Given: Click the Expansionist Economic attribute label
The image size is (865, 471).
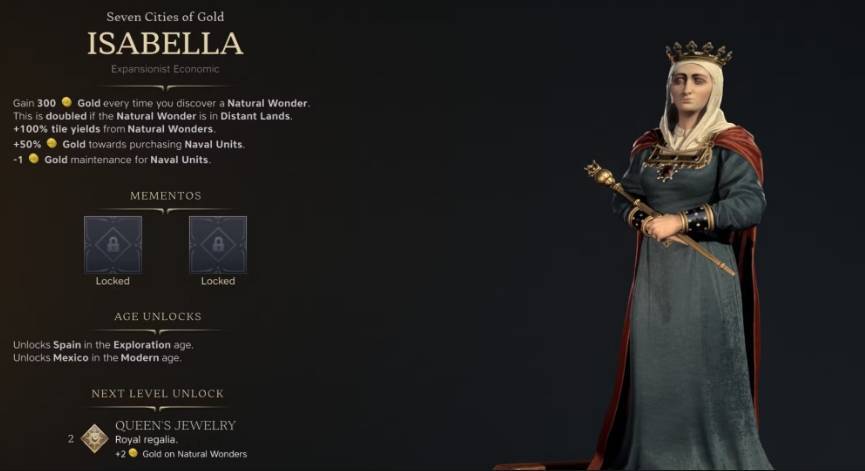Looking at the screenshot, I should [x=165, y=69].
